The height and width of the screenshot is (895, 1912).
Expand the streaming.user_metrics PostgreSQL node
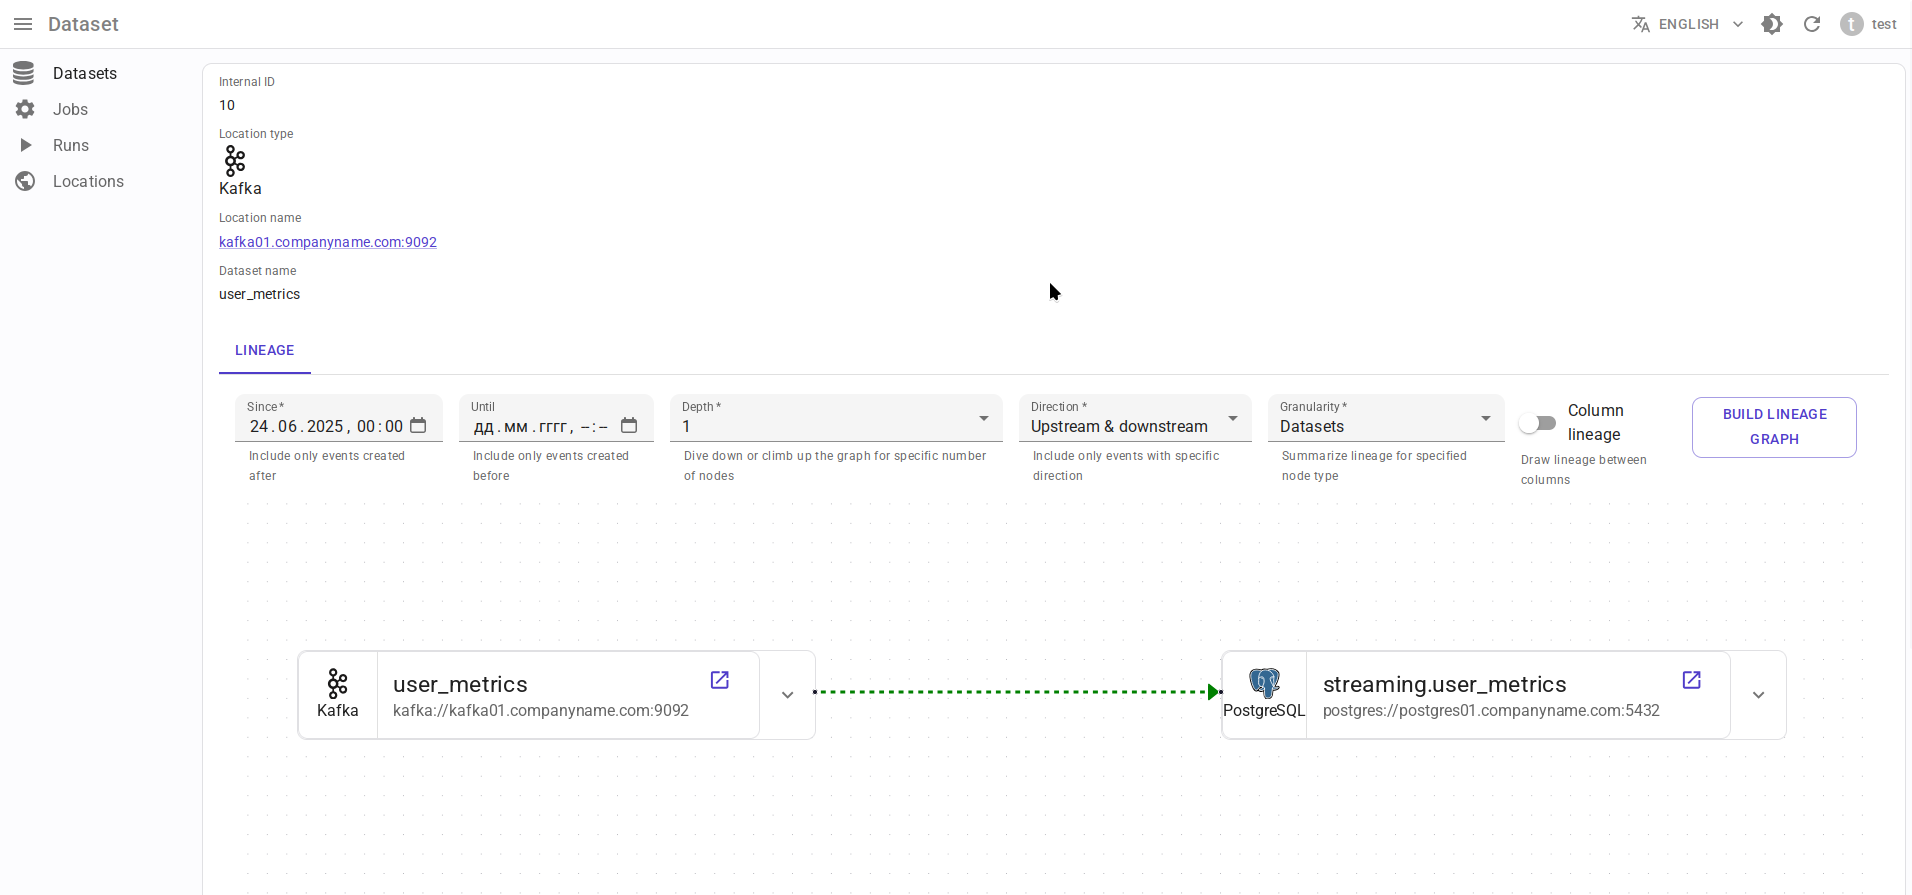pos(1758,695)
